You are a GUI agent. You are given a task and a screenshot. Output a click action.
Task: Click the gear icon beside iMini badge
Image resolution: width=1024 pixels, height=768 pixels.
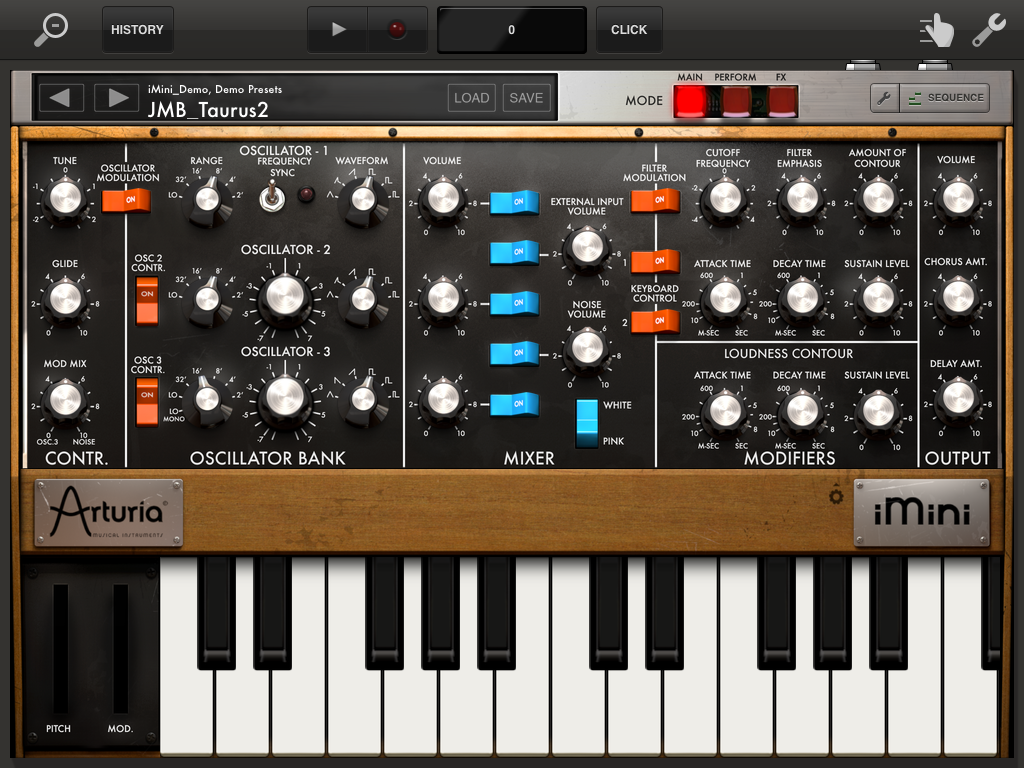click(836, 496)
